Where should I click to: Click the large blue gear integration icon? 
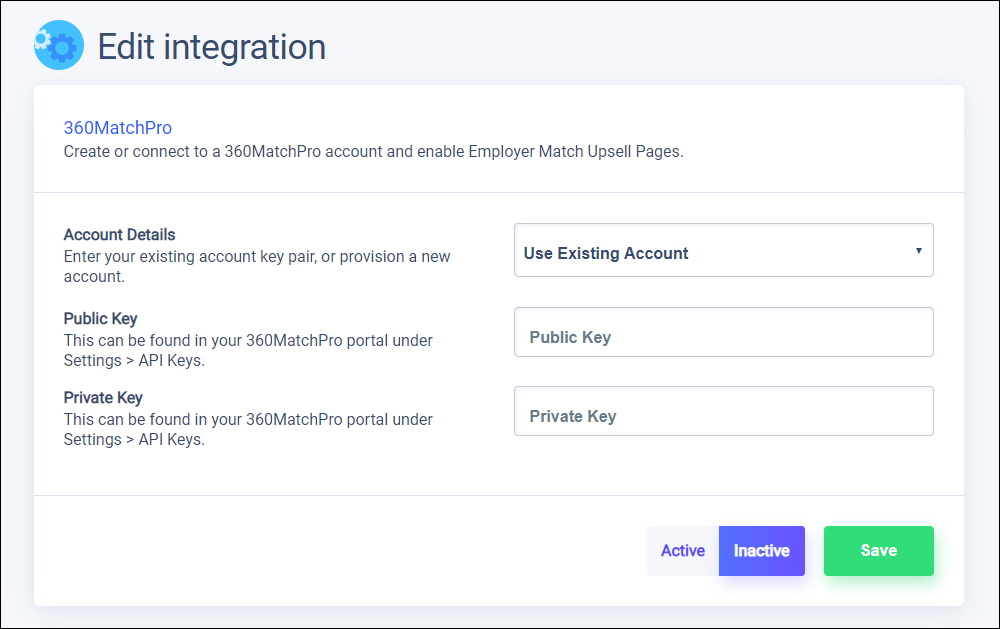(61, 47)
